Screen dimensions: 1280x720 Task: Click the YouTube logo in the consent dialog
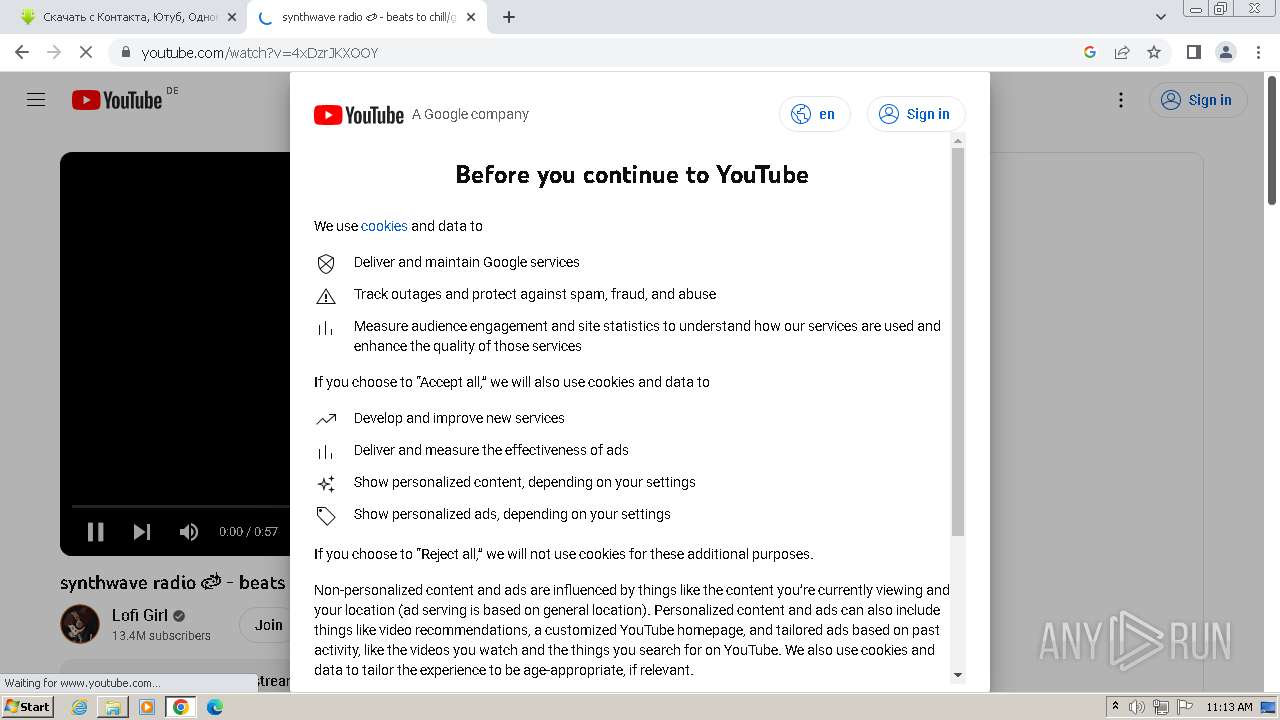click(359, 115)
